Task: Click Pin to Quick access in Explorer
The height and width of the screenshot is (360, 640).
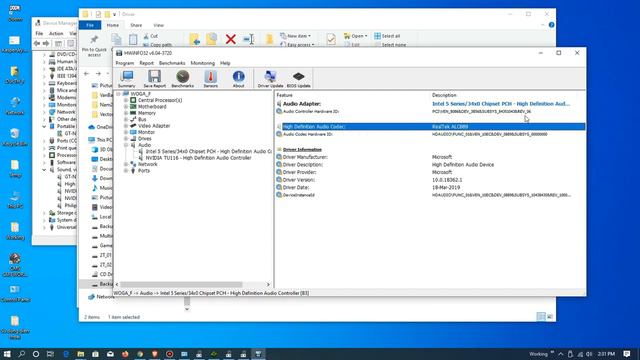Action: (94, 46)
